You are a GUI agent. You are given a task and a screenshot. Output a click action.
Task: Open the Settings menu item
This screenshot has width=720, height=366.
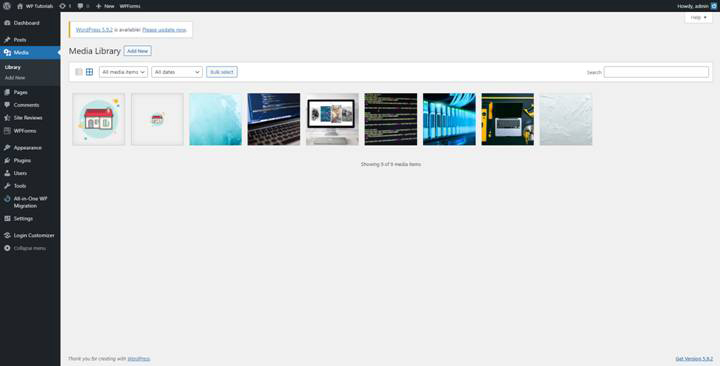tap(23, 219)
